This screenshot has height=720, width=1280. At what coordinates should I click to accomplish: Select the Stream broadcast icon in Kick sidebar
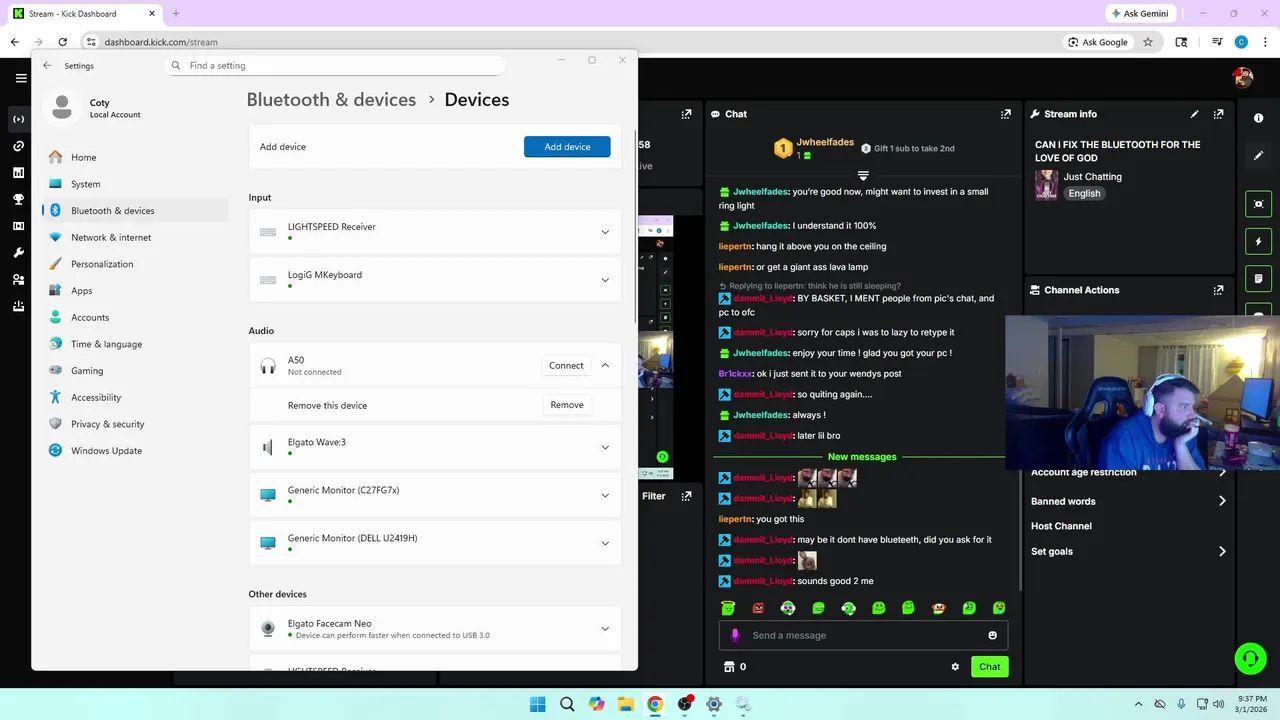18,119
